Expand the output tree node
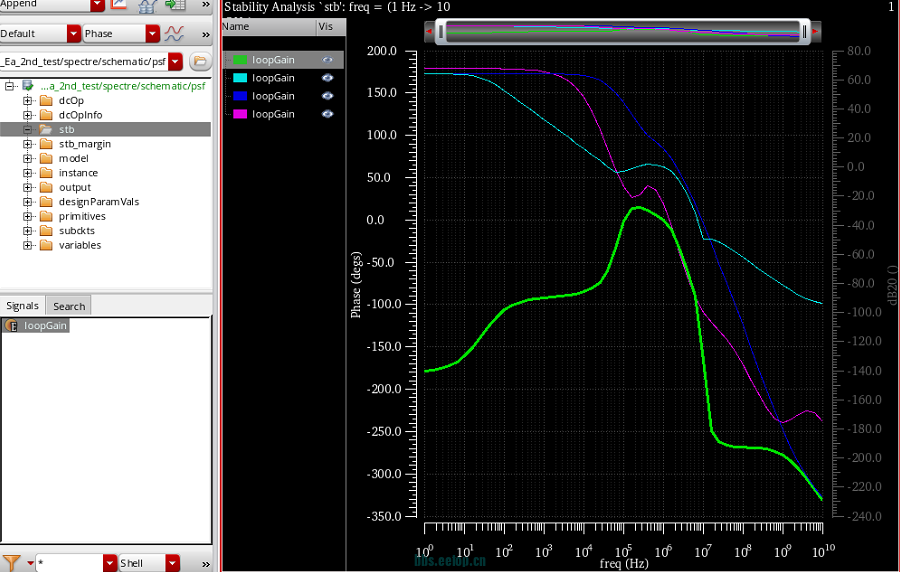Image resolution: width=900 pixels, height=572 pixels. (27, 187)
